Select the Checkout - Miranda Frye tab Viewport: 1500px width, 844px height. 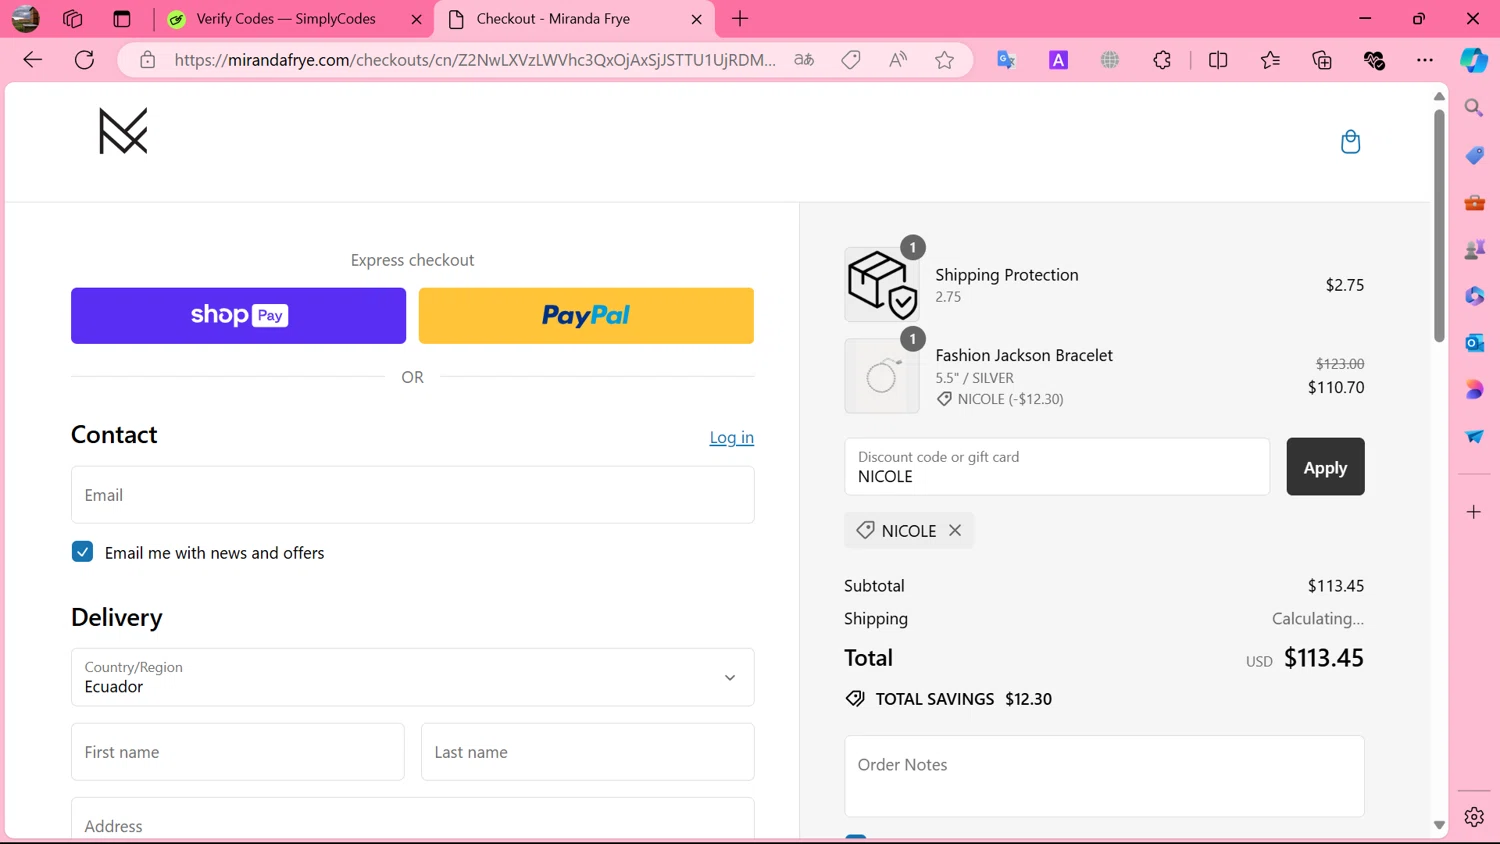(x=553, y=19)
